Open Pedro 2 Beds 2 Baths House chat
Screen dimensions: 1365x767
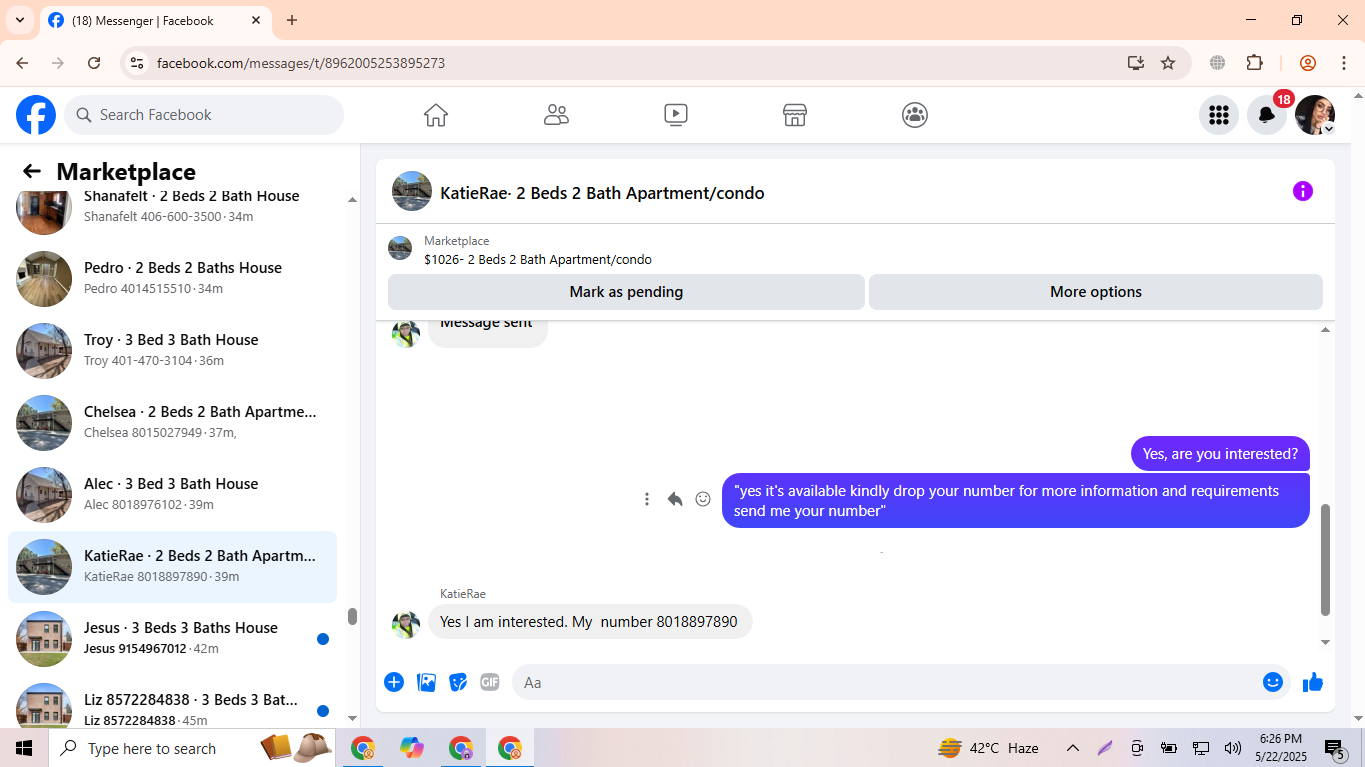pyautogui.click(x=172, y=278)
